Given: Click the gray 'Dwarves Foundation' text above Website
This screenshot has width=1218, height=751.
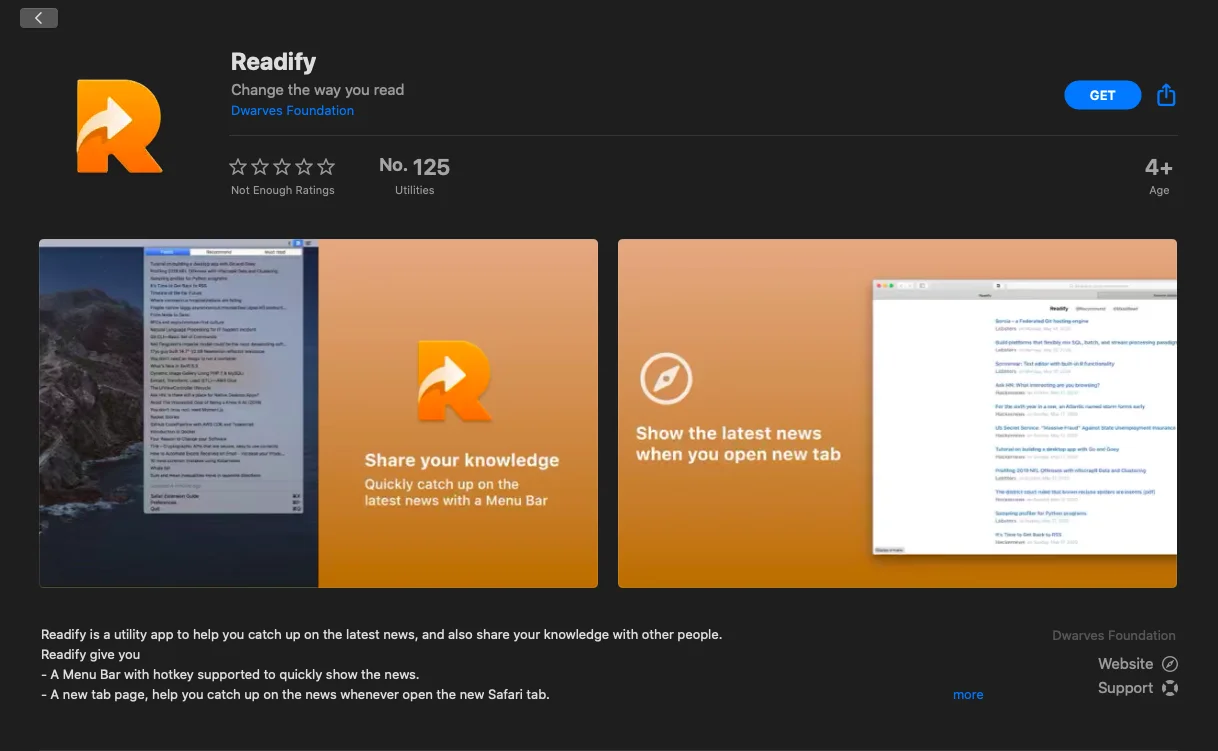Looking at the screenshot, I should point(1114,636).
